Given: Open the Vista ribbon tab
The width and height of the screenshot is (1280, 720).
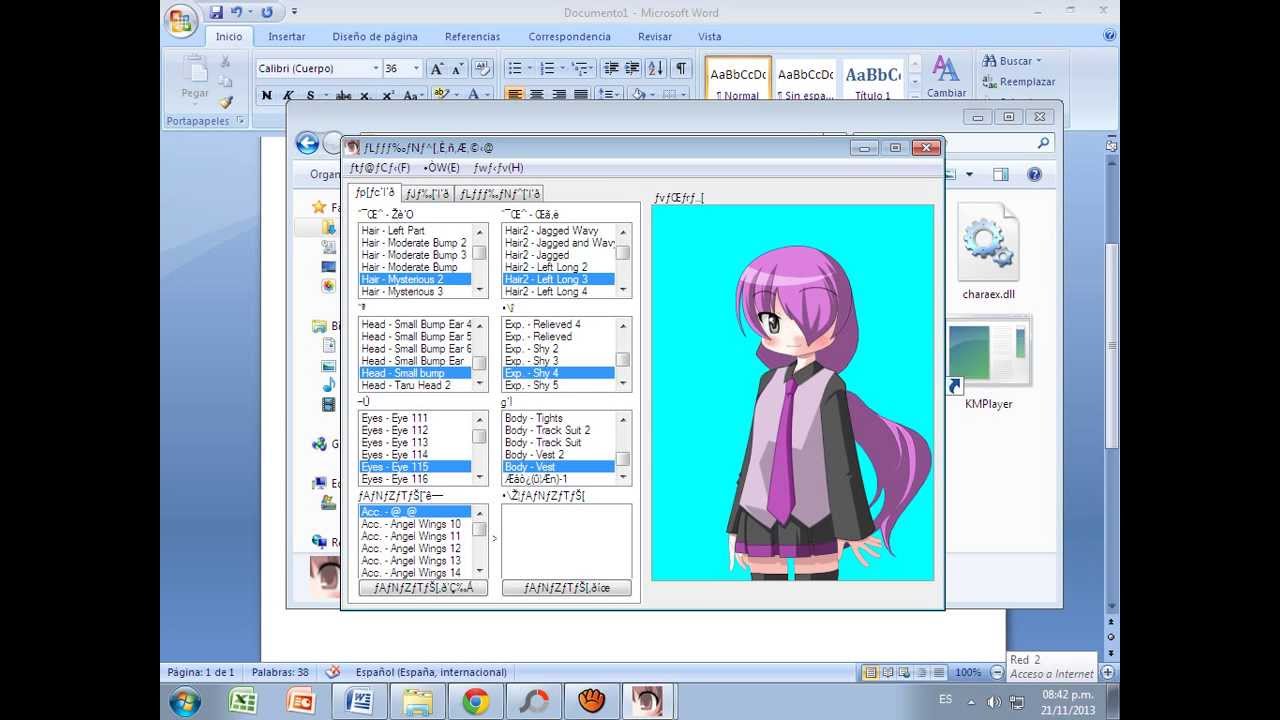Looking at the screenshot, I should point(710,37).
